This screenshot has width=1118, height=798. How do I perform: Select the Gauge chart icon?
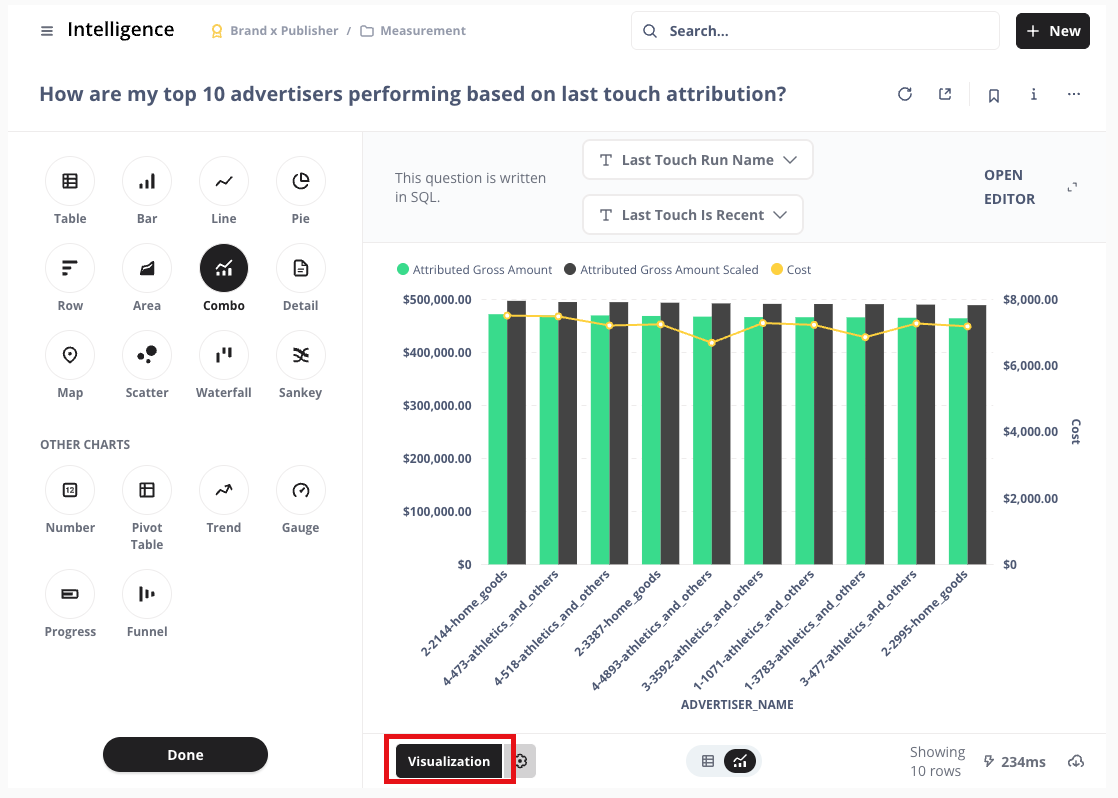click(x=300, y=490)
